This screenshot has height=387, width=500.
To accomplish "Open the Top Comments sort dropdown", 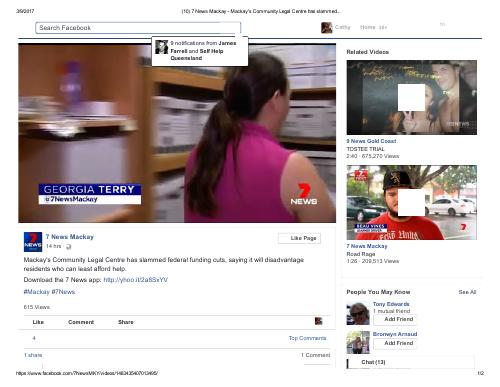I will pos(307,338).
